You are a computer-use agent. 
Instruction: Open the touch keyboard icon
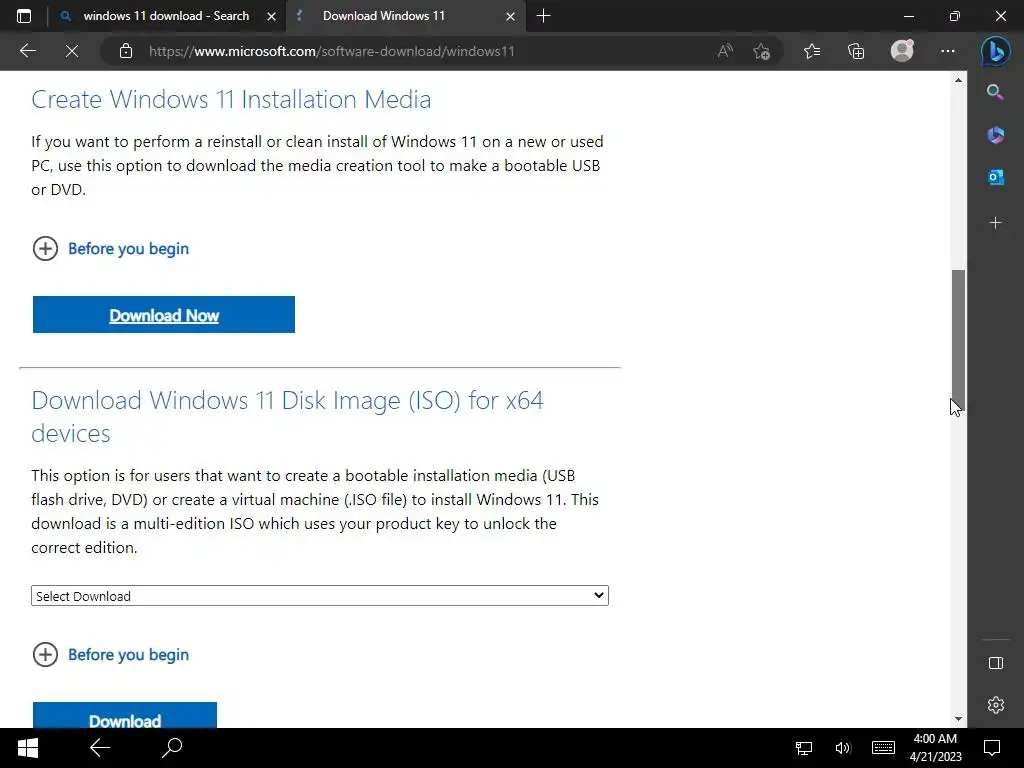click(883, 748)
